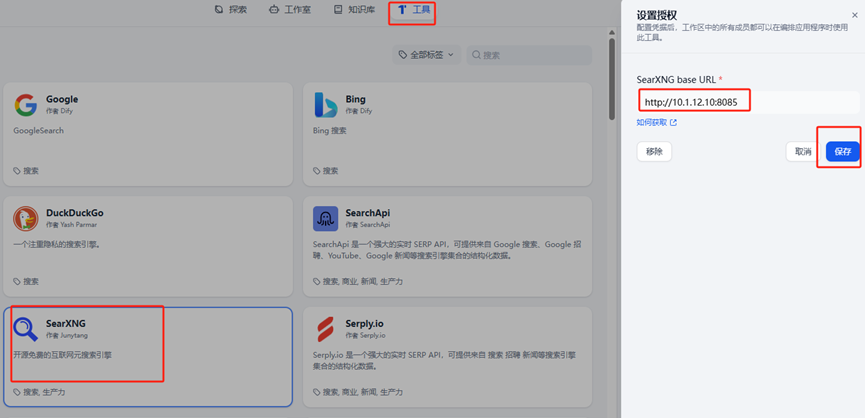The width and height of the screenshot is (865, 418).
Task: Click the Serply.io red icon
Action: coord(325,329)
